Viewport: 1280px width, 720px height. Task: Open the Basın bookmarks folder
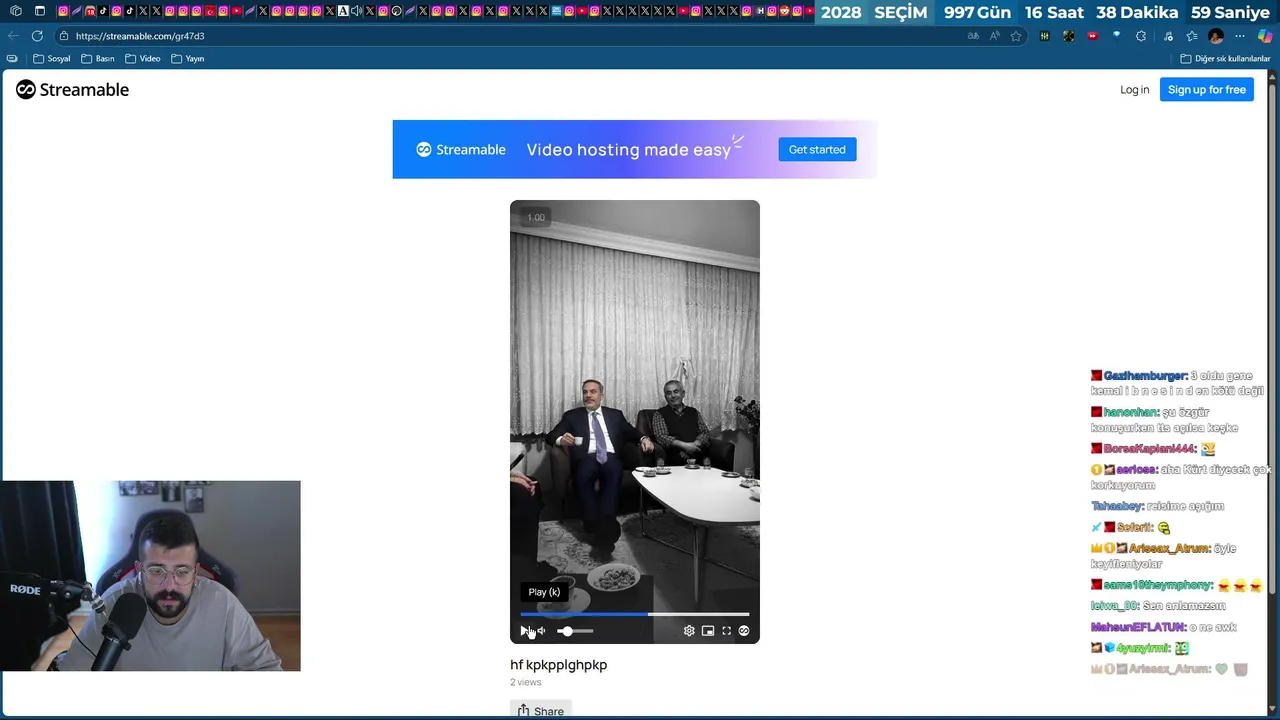pos(98,59)
